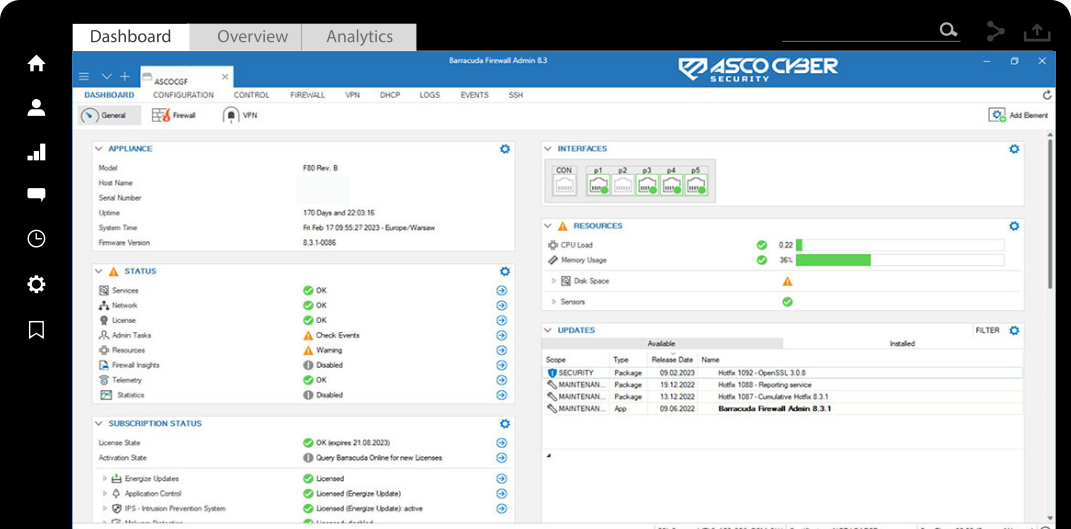1071x529 pixels.
Task: Open the dropdown chevron beside the plus icon
Action: point(107,76)
